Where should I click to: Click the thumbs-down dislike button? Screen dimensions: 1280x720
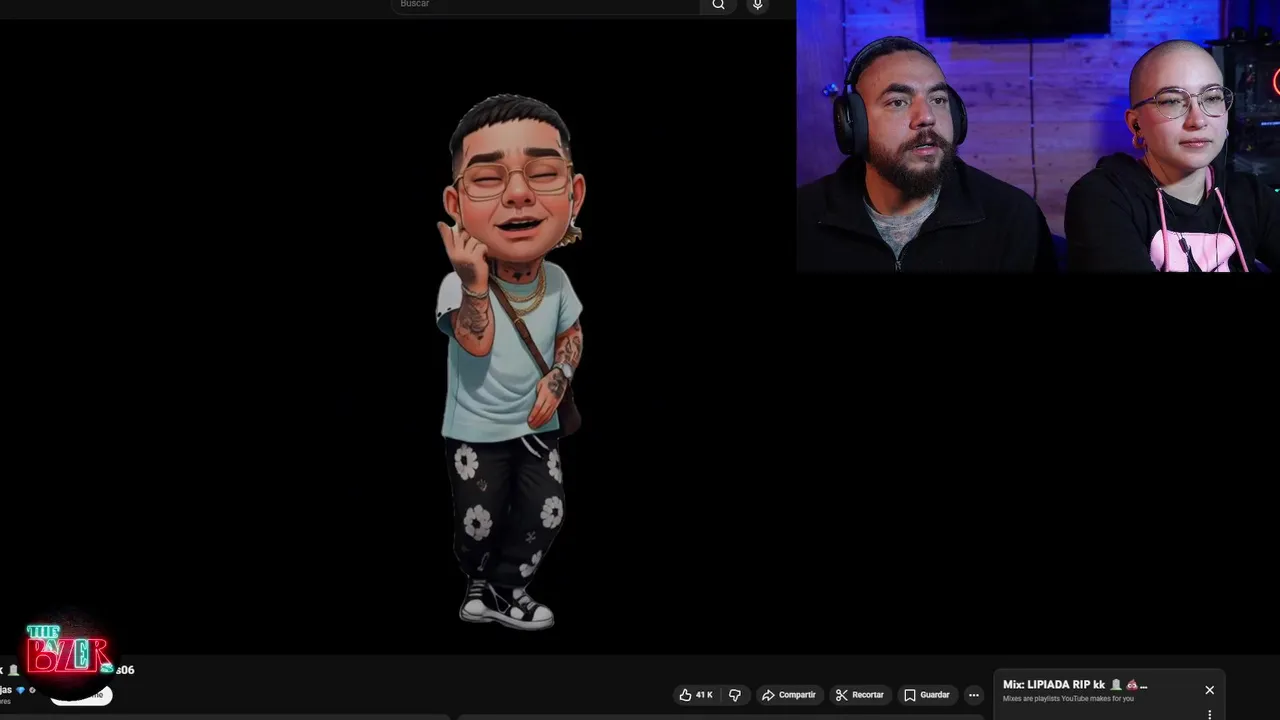pyautogui.click(x=735, y=695)
